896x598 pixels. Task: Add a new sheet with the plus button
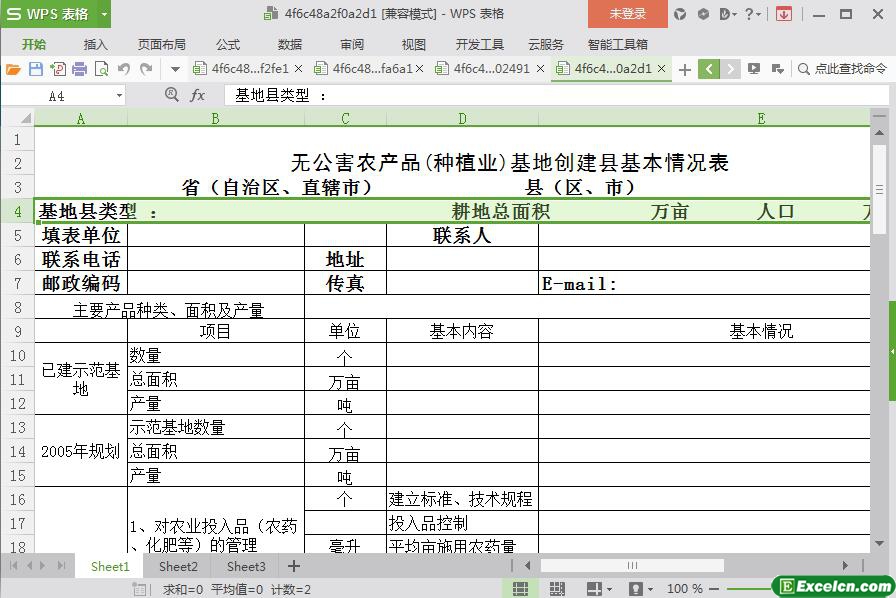point(294,567)
